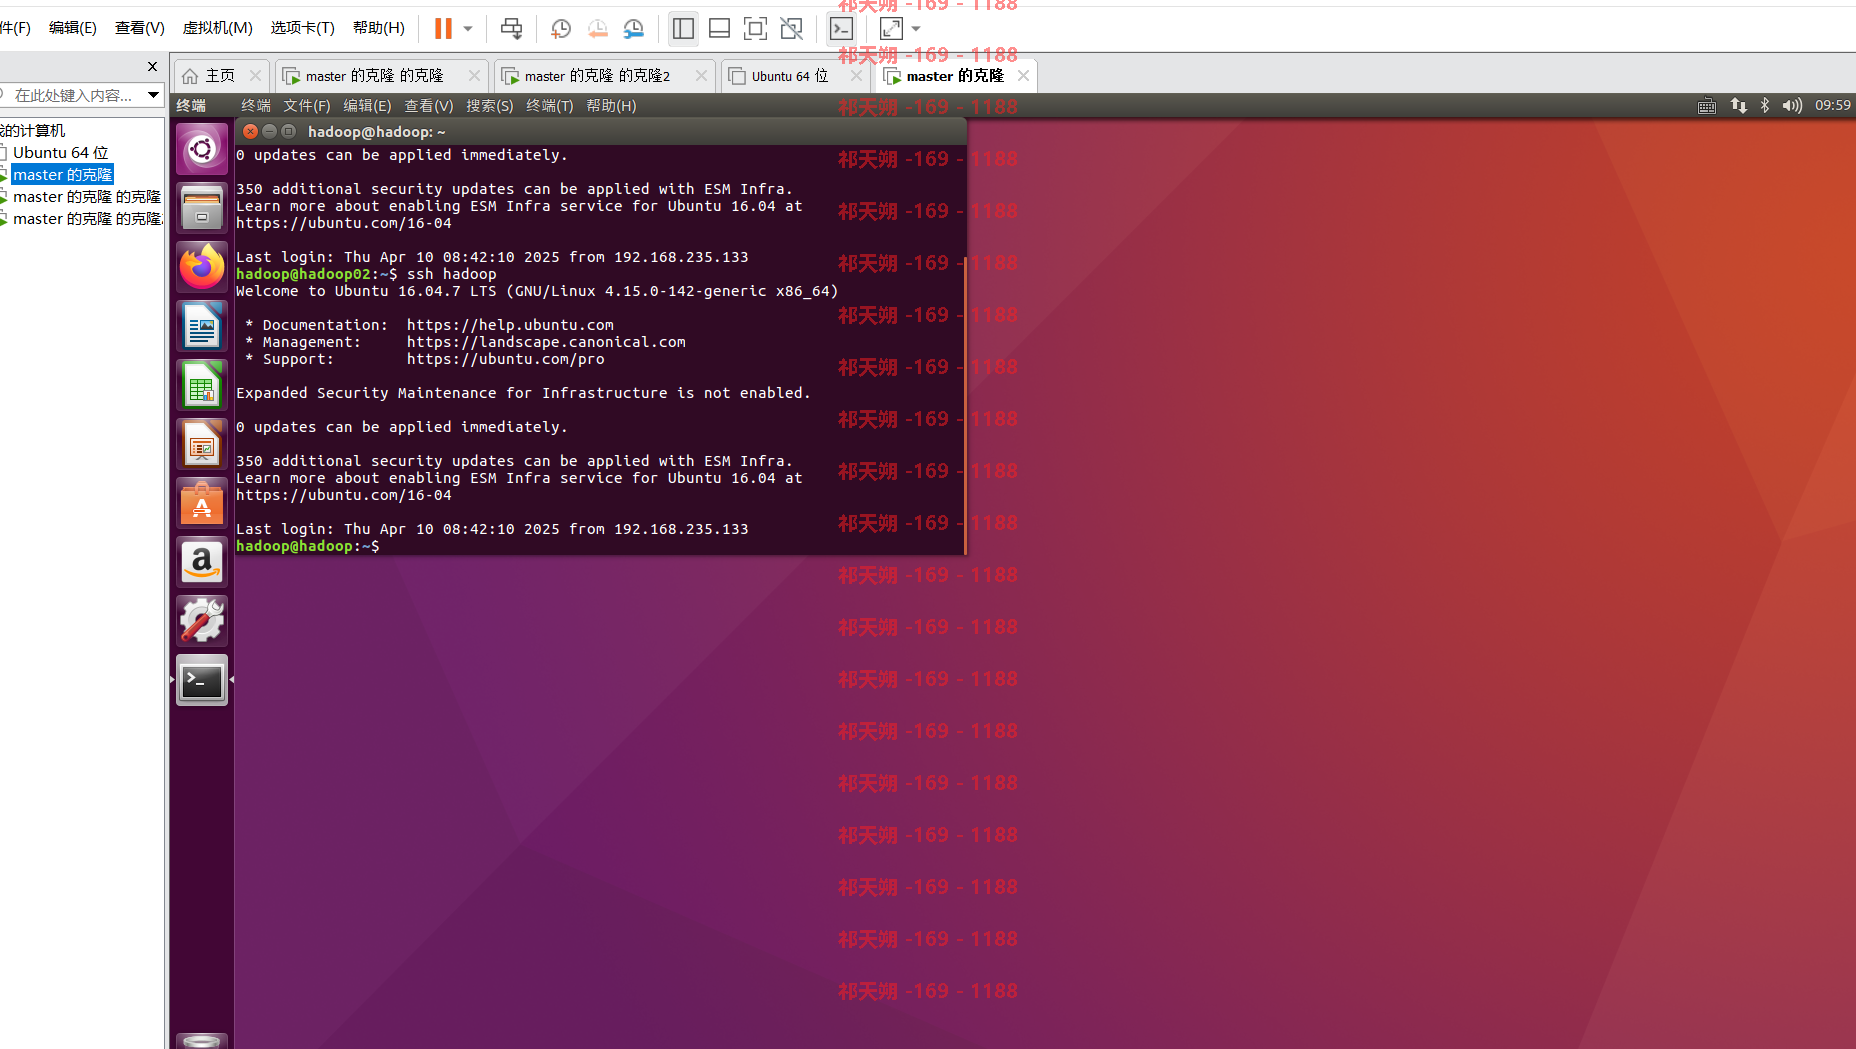Screen dimensions: 1856x1049
Task: Select 'master 的克隆' in library tree
Action: coord(62,175)
